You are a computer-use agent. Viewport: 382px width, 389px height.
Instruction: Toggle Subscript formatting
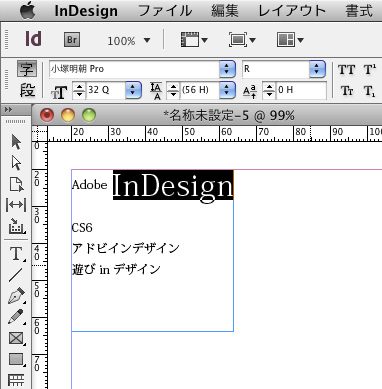tap(369, 91)
